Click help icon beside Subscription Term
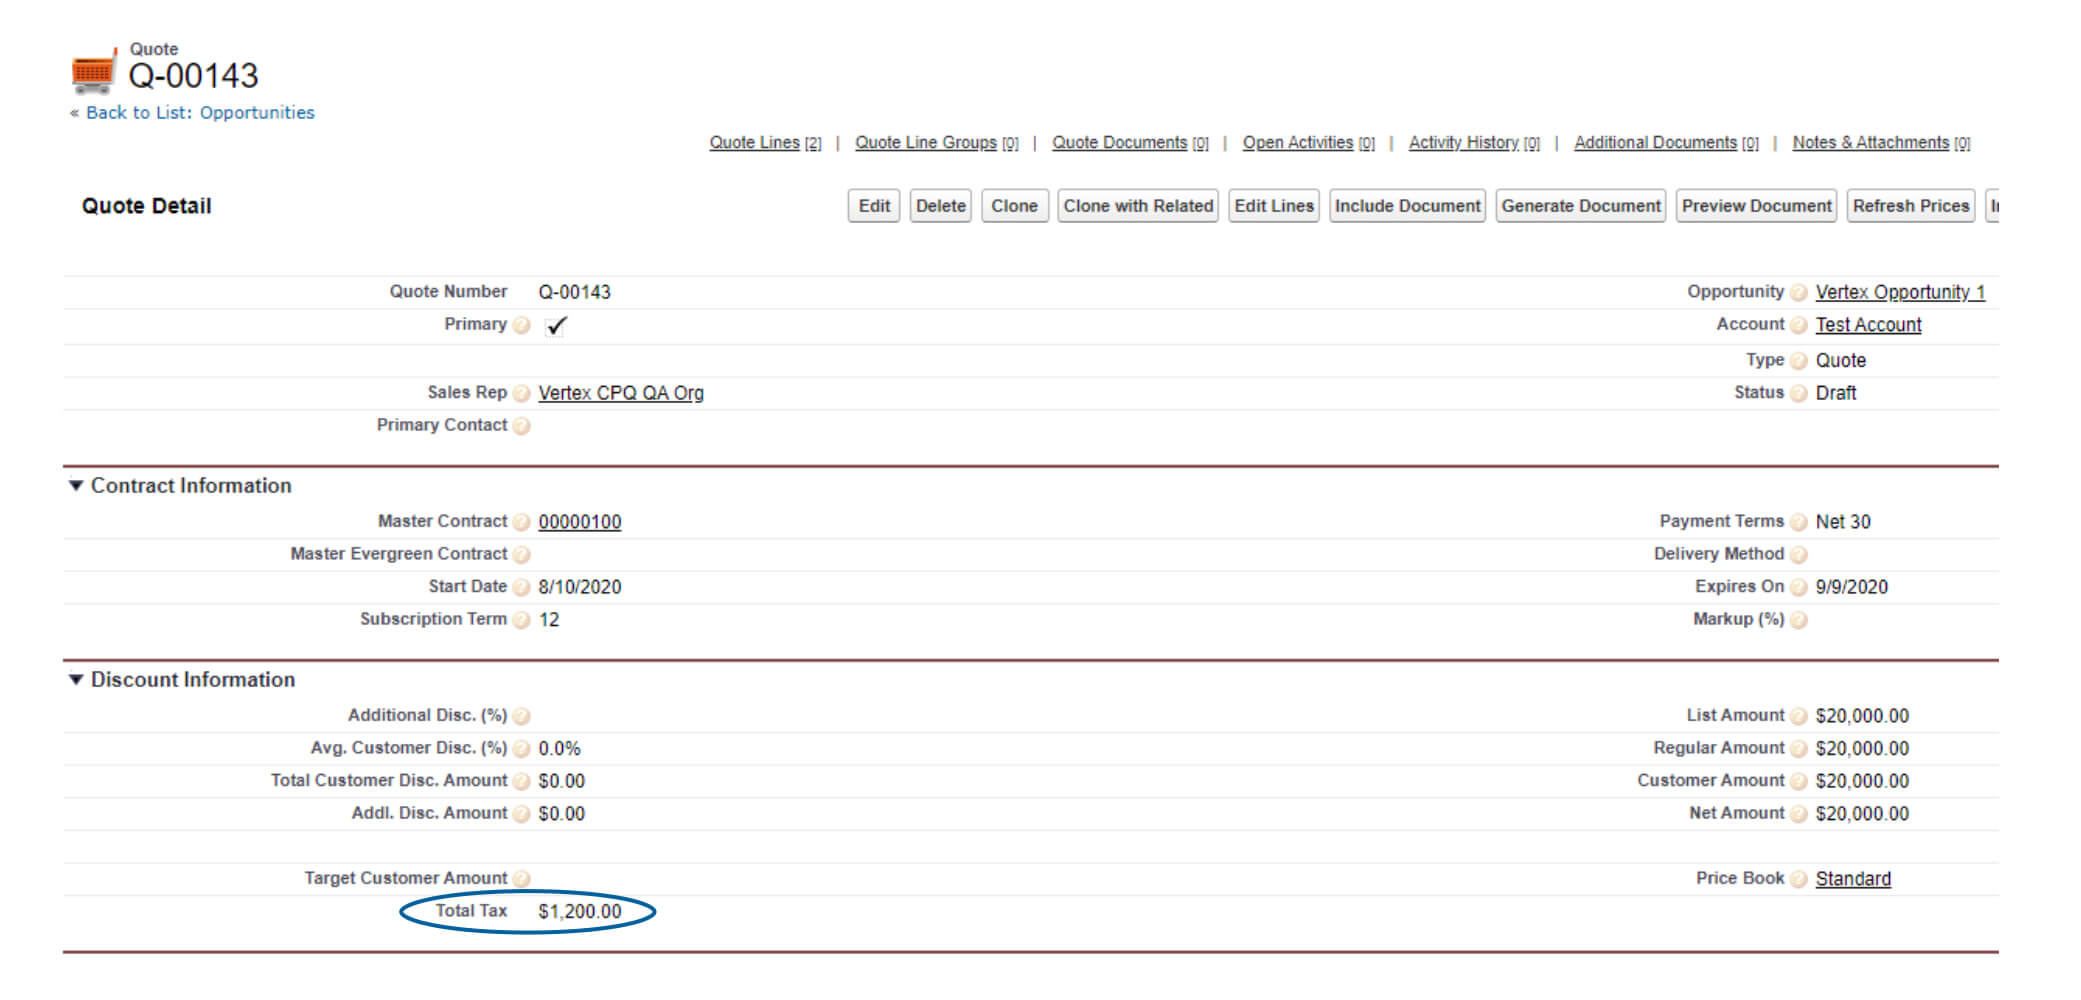 pyautogui.click(x=521, y=620)
